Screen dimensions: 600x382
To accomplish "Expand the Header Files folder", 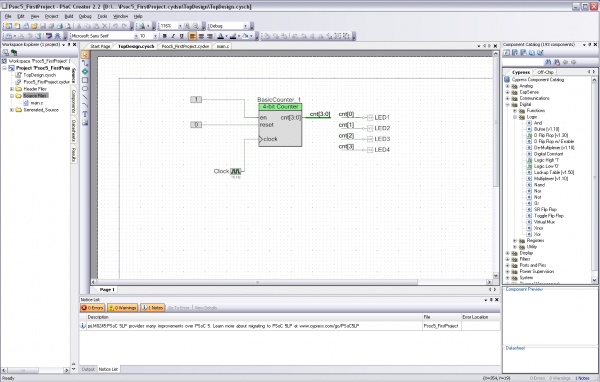I will point(12,89).
